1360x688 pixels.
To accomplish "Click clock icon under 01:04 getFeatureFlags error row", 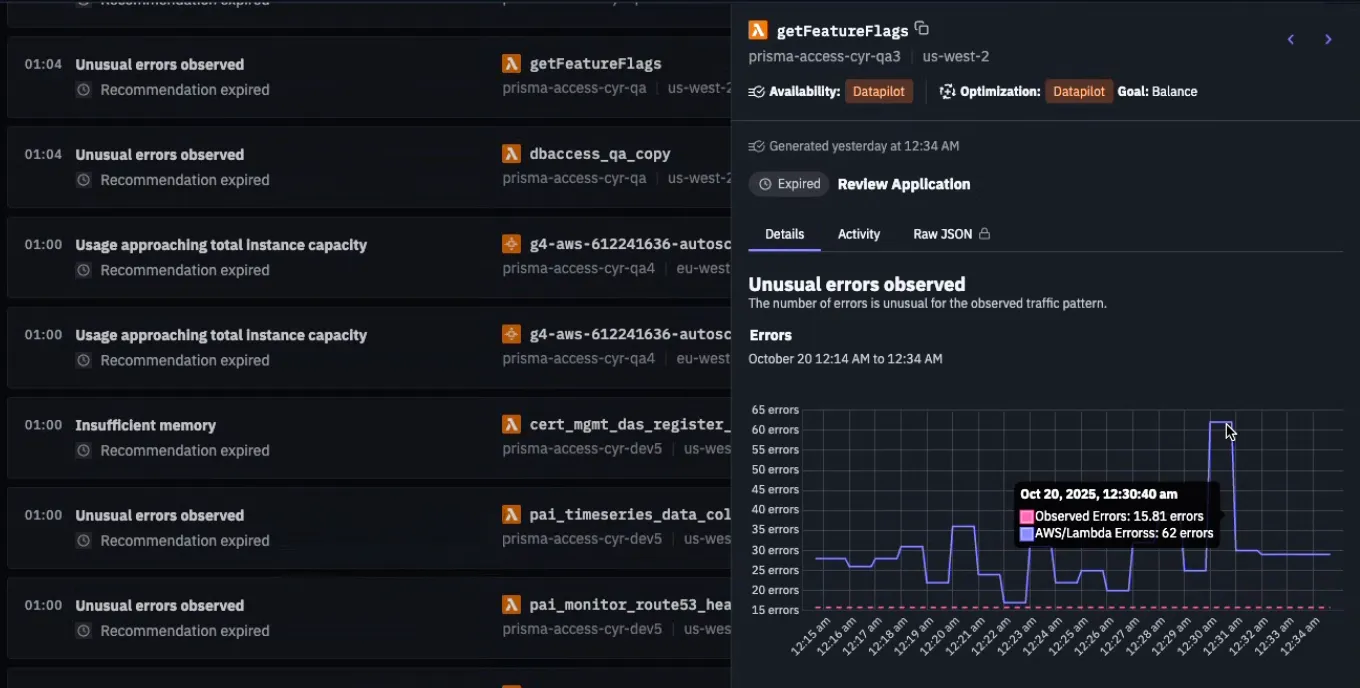I will 84,90.
